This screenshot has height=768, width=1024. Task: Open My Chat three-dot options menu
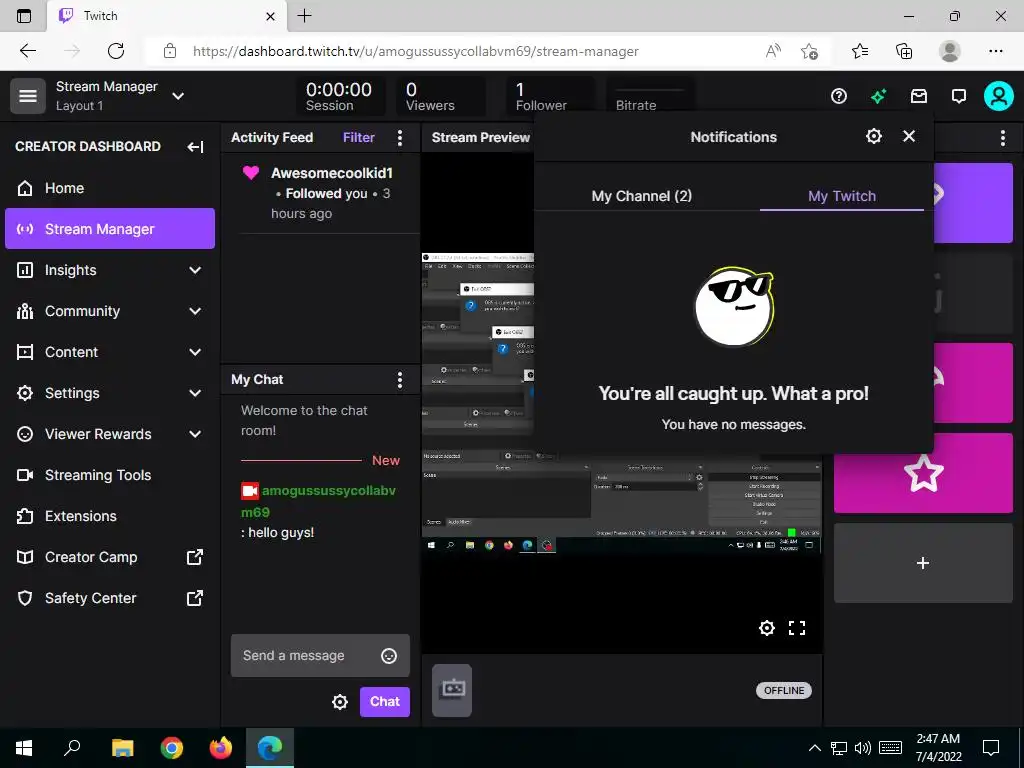[x=400, y=380]
